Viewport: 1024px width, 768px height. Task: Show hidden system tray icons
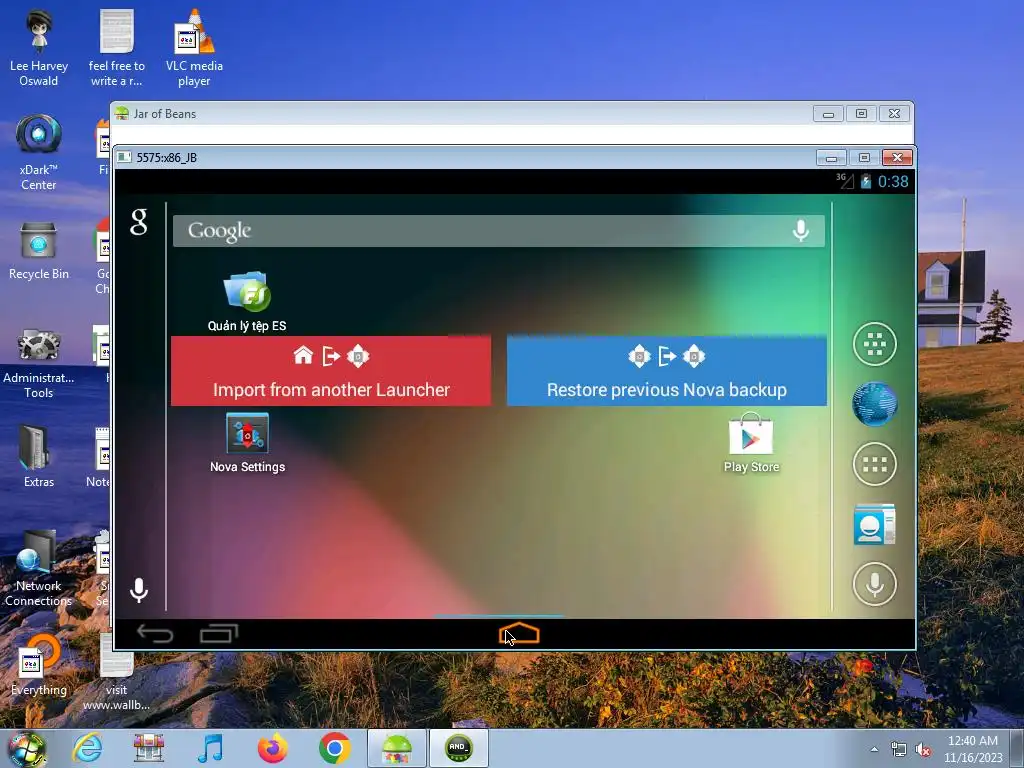(x=874, y=749)
